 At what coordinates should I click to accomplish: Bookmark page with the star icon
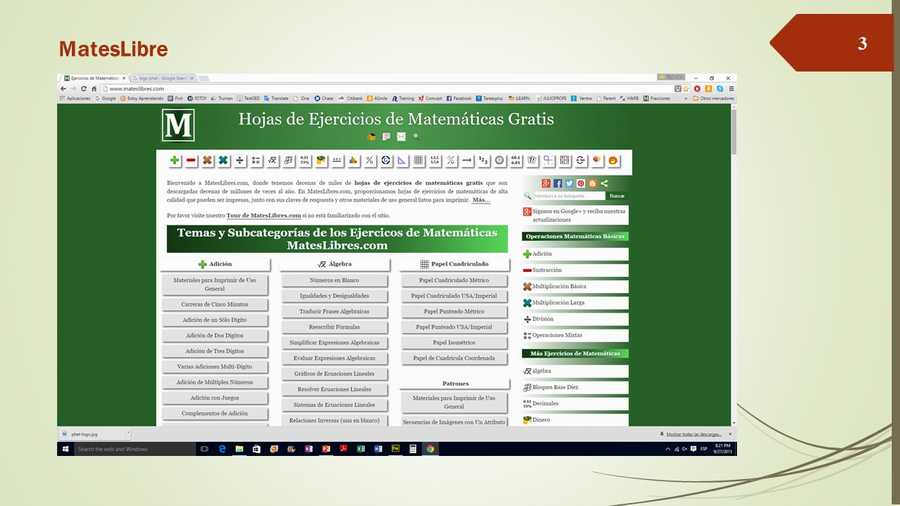pyautogui.click(x=686, y=89)
